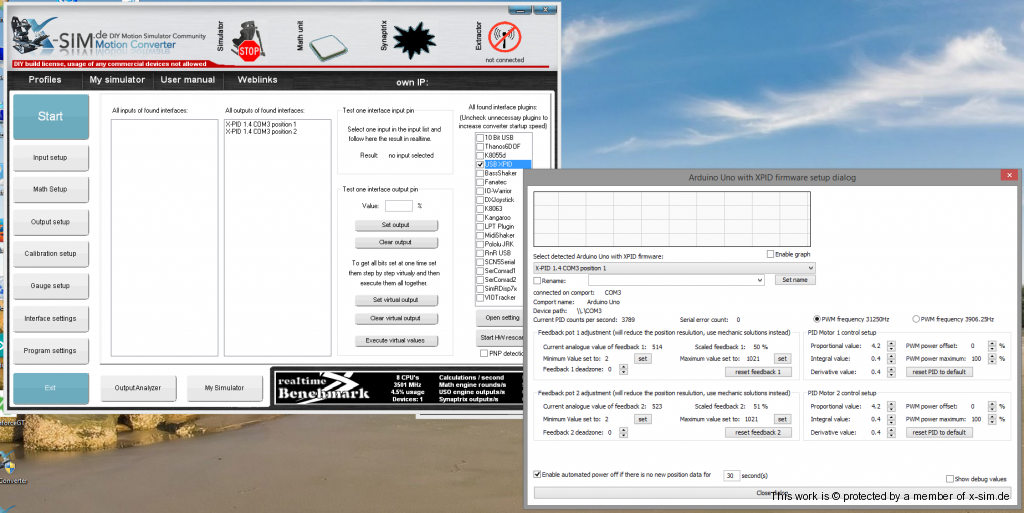The height and width of the screenshot is (513, 1024).
Task: Uncheck Enable automated power off
Action: [x=537, y=474]
